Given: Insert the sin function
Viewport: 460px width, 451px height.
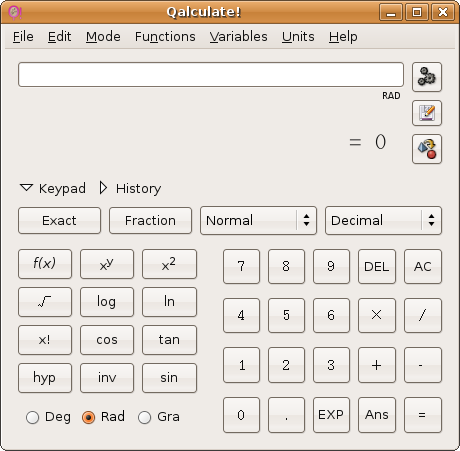Looking at the screenshot, I should point(169,378).
